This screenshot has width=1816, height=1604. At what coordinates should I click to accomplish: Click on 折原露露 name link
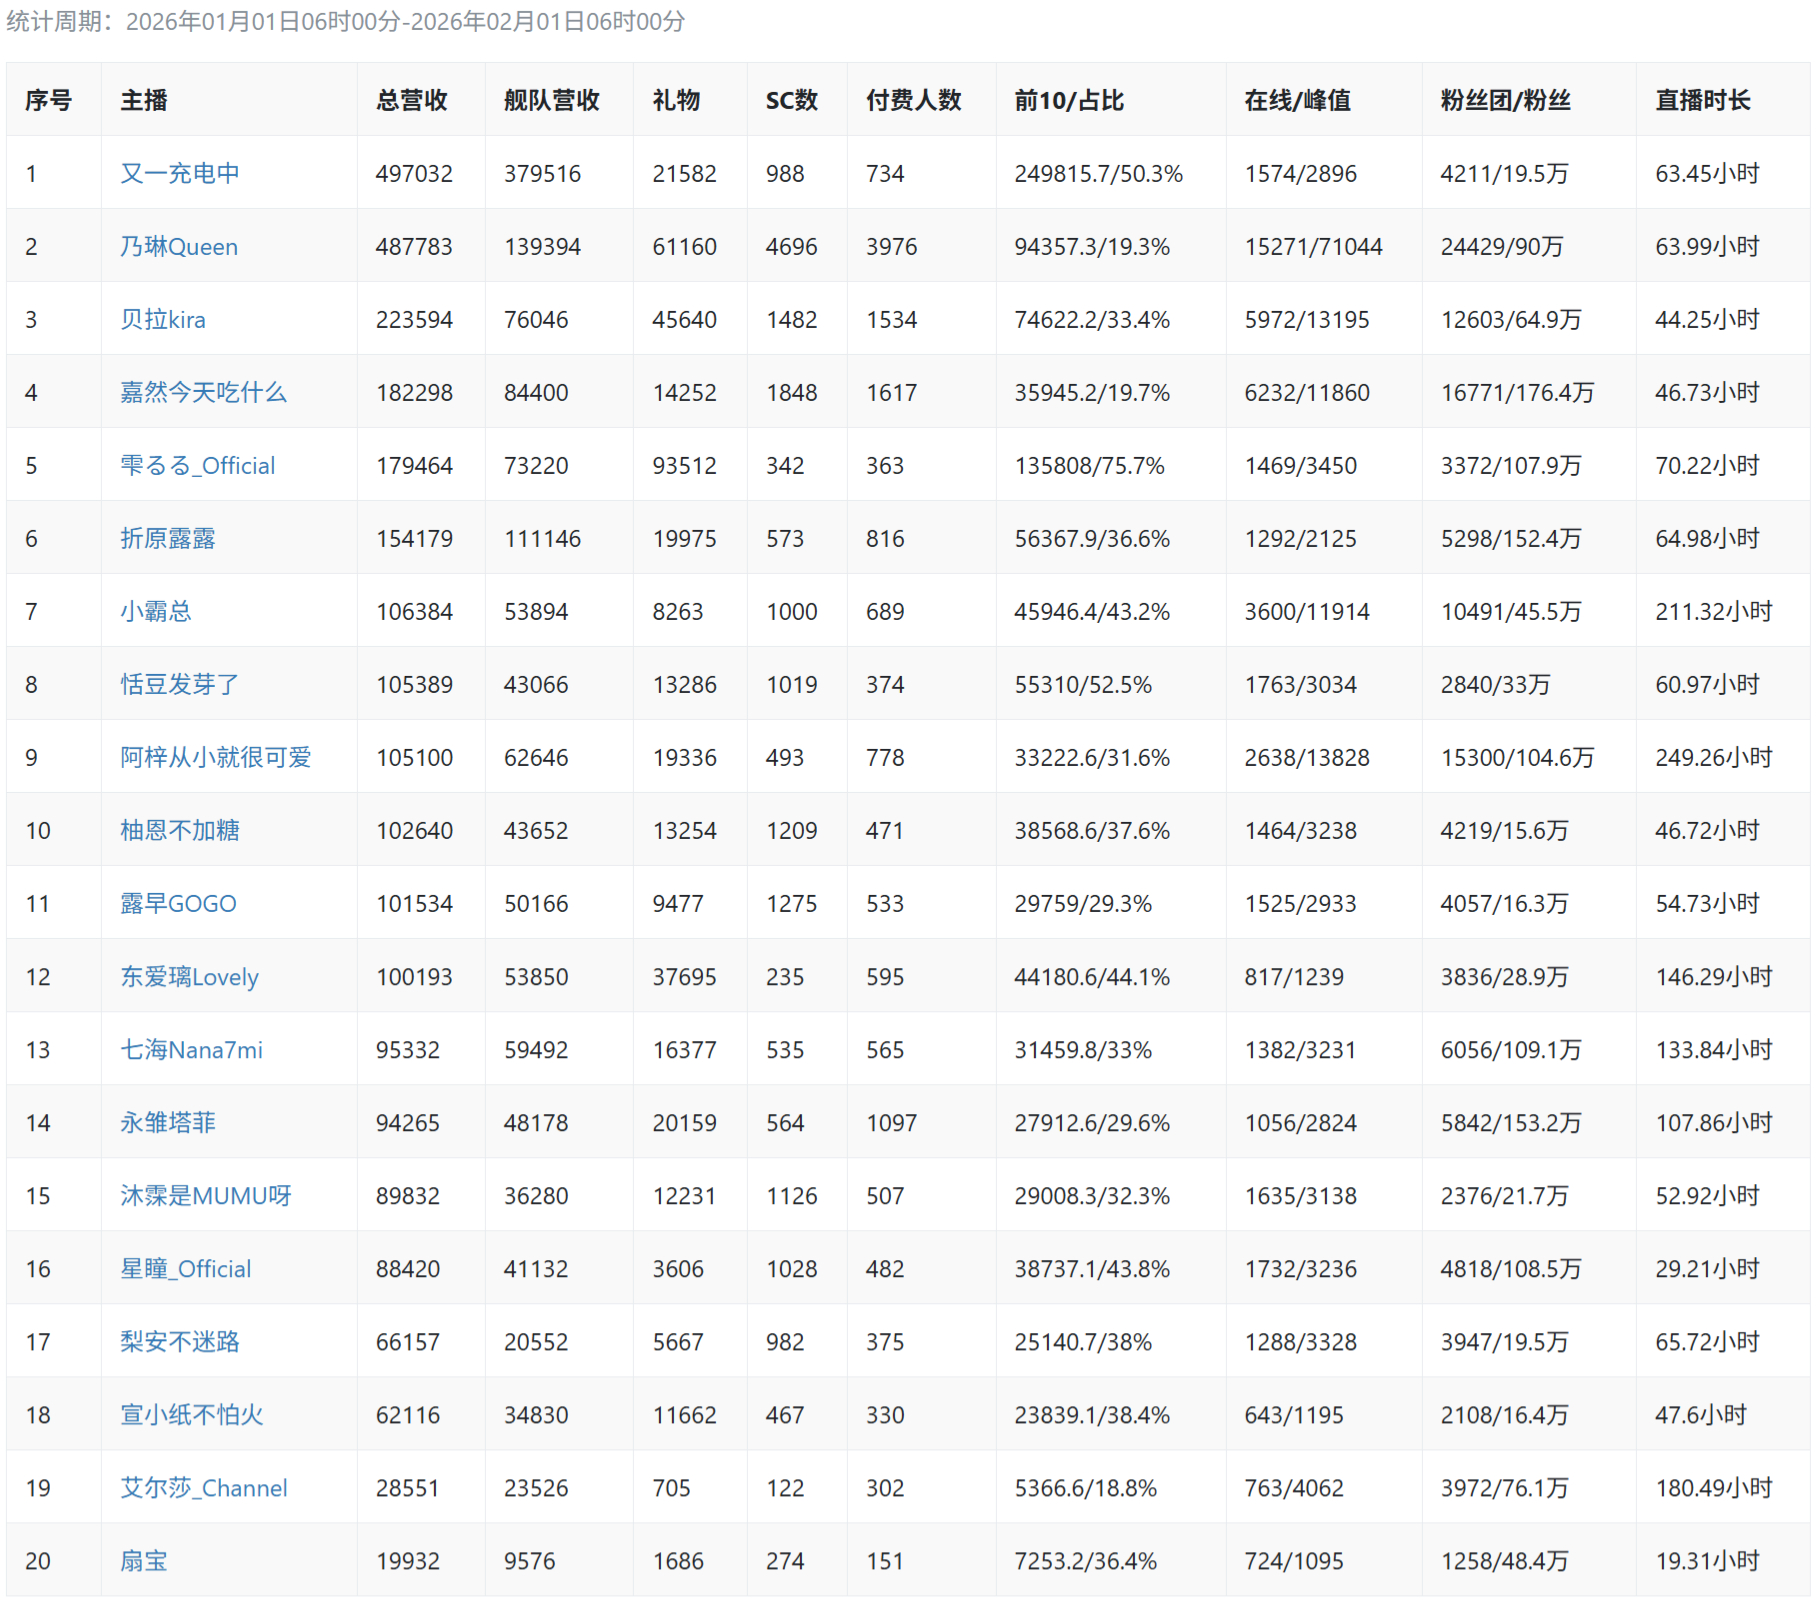(x=168, y=538)
